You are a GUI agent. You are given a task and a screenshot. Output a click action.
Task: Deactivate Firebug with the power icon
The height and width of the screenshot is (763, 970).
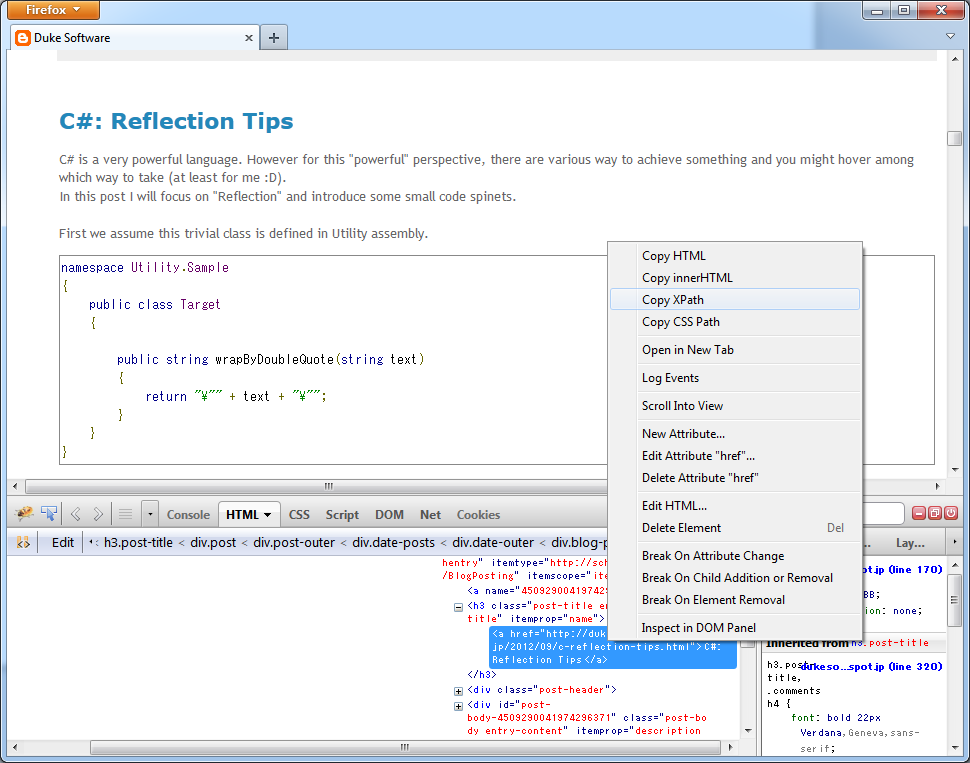(x=949, y=512)
